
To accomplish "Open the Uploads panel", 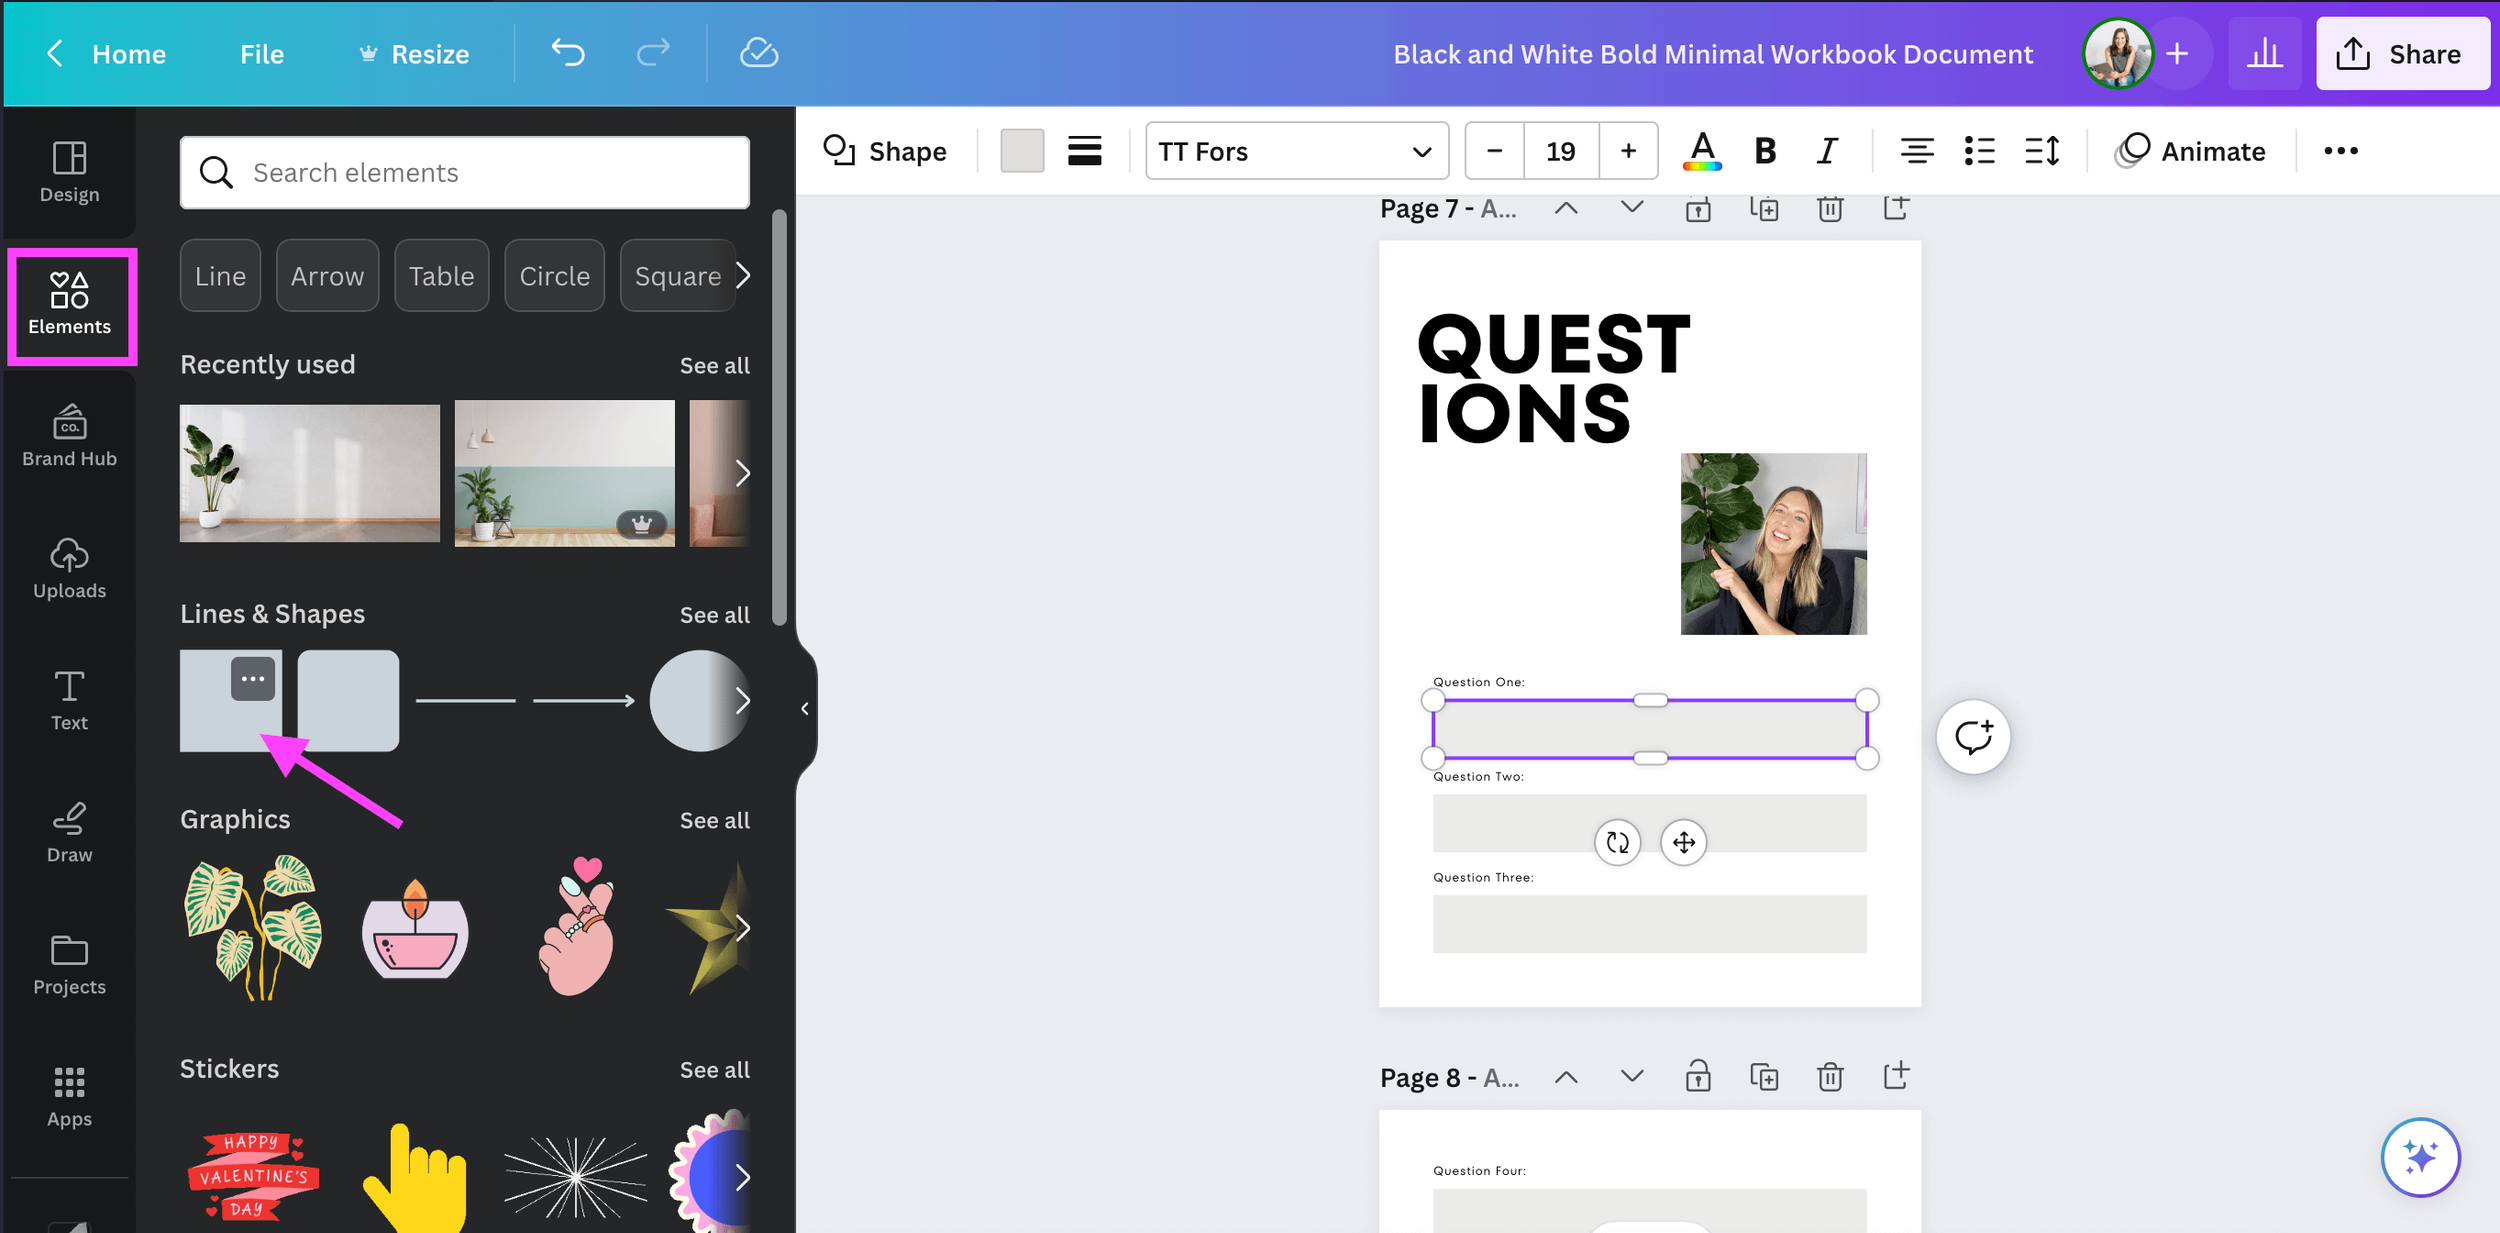I will click(x=69, y=569).
